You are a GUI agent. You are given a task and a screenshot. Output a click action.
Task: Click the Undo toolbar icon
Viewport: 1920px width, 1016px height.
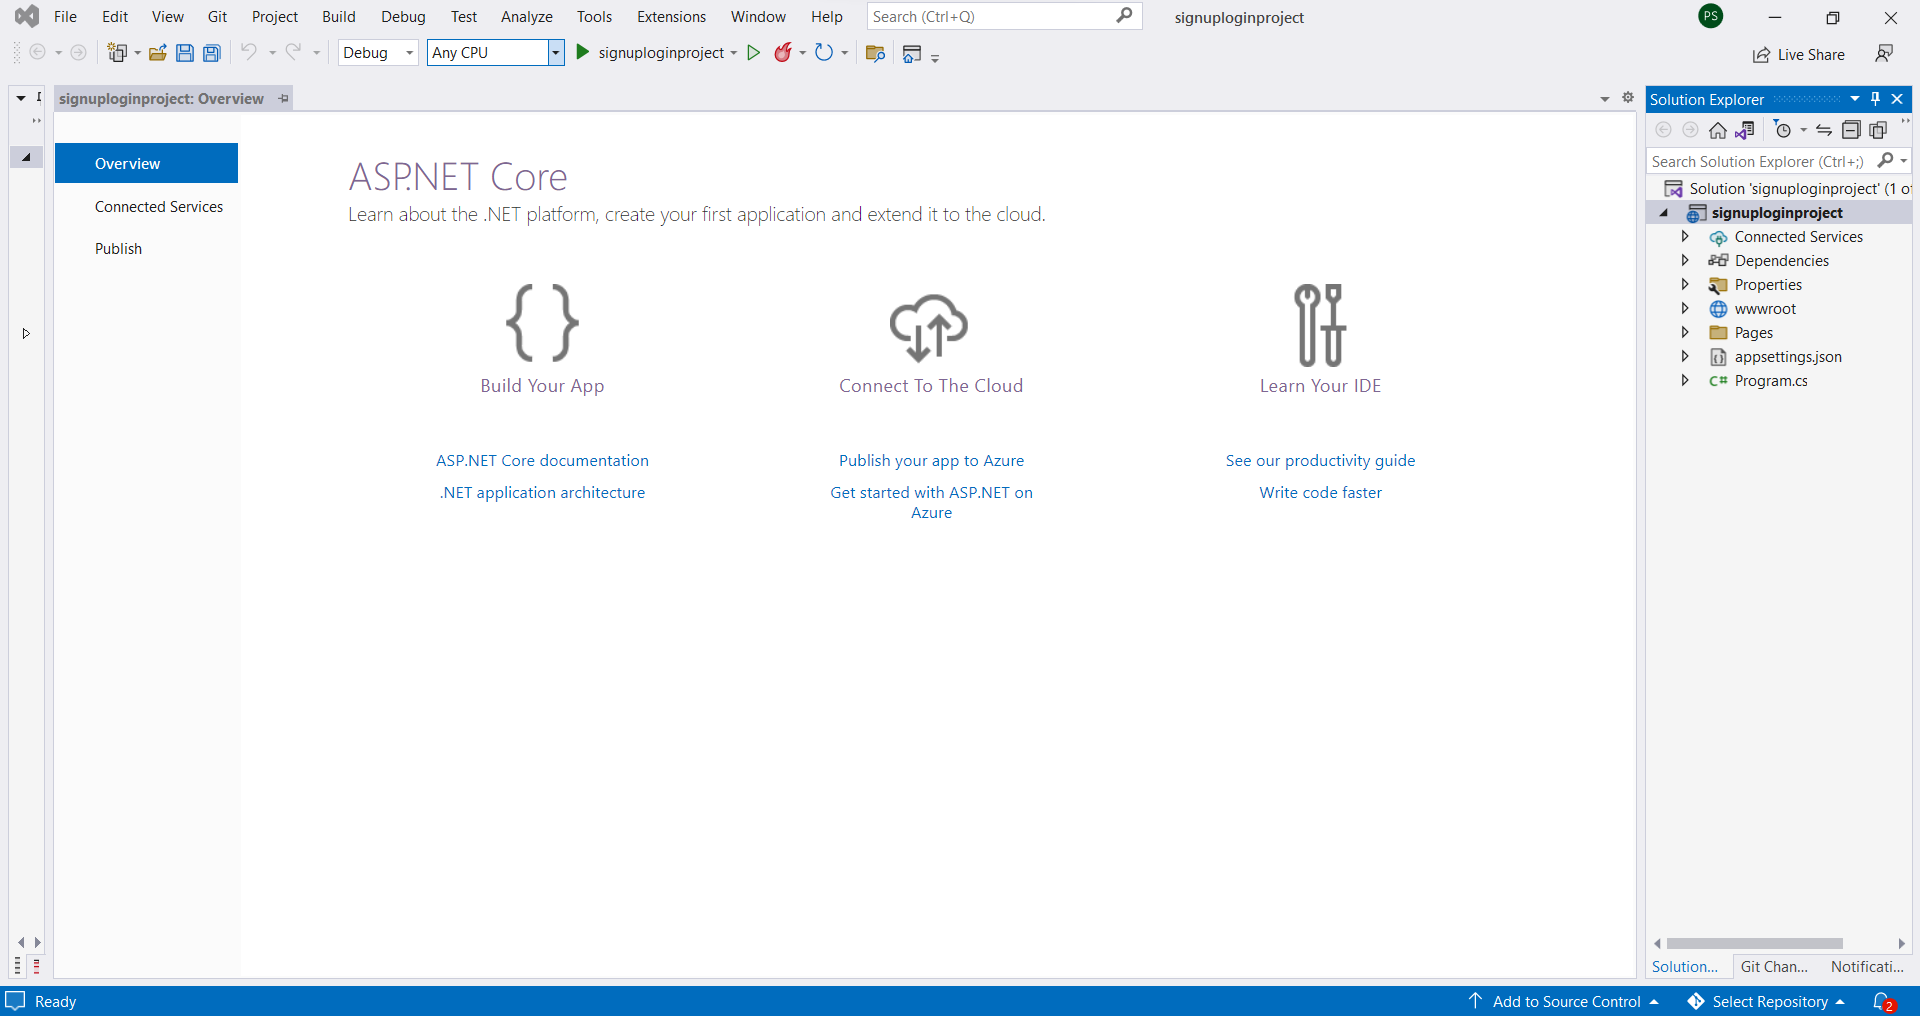coord(249,52)
